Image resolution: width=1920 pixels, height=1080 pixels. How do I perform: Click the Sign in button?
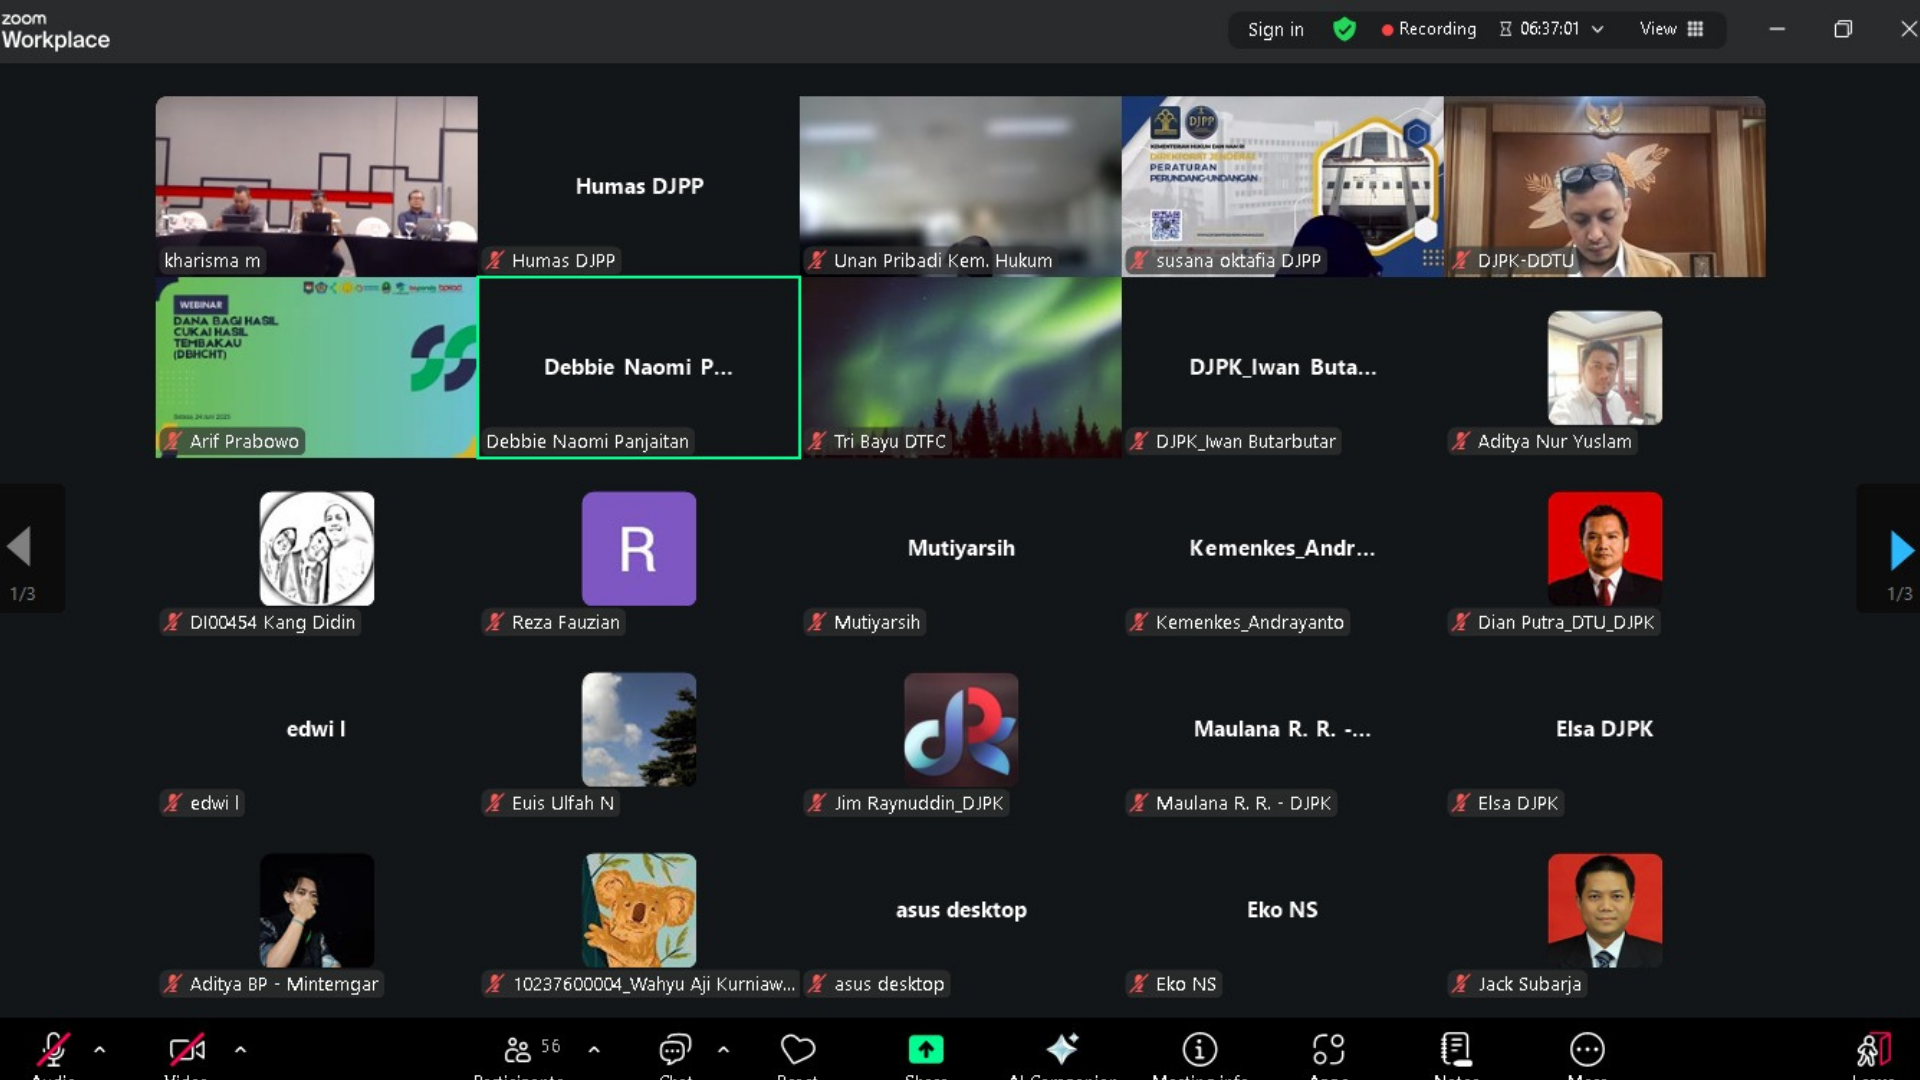(1275, 29)
